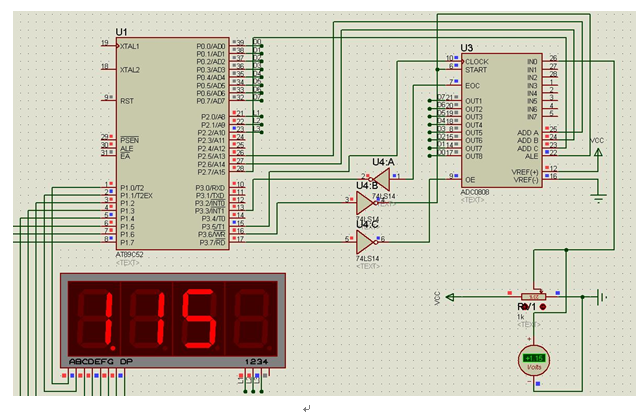The width and height of the screenshot is (644, 415).
Task: Click the wire junction dot at START pin
Action: pyautogui.click(x=437, y=70)
